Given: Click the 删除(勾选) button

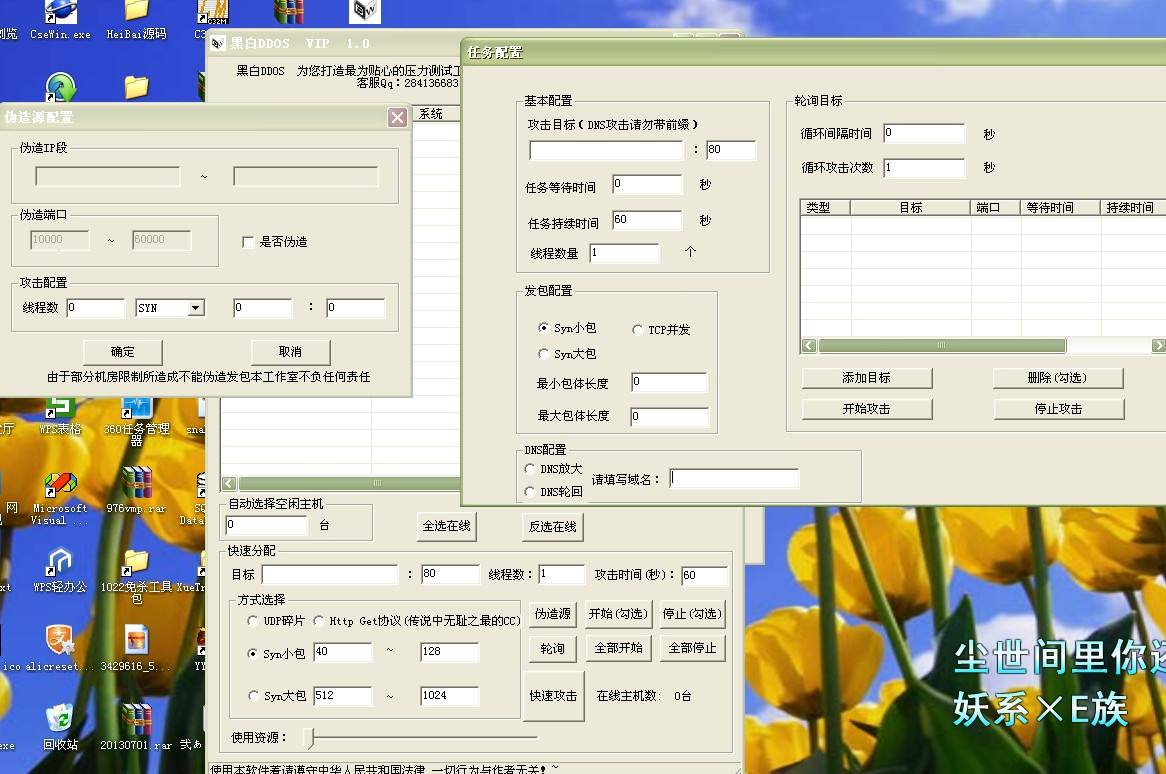Looking at the screenshot, I should tap(1058, 378).
